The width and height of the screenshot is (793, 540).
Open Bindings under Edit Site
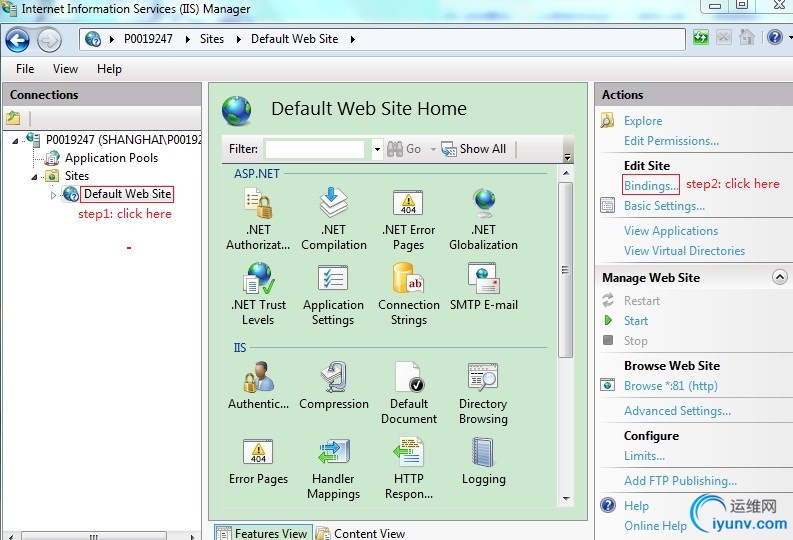[651, 186]
